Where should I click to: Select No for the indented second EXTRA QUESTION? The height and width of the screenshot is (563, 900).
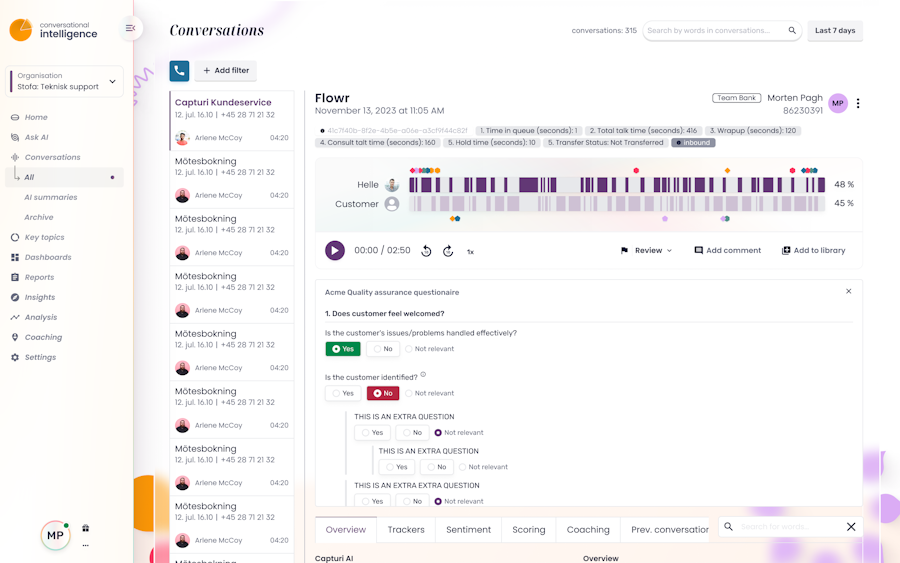click(x=437, y=467)
